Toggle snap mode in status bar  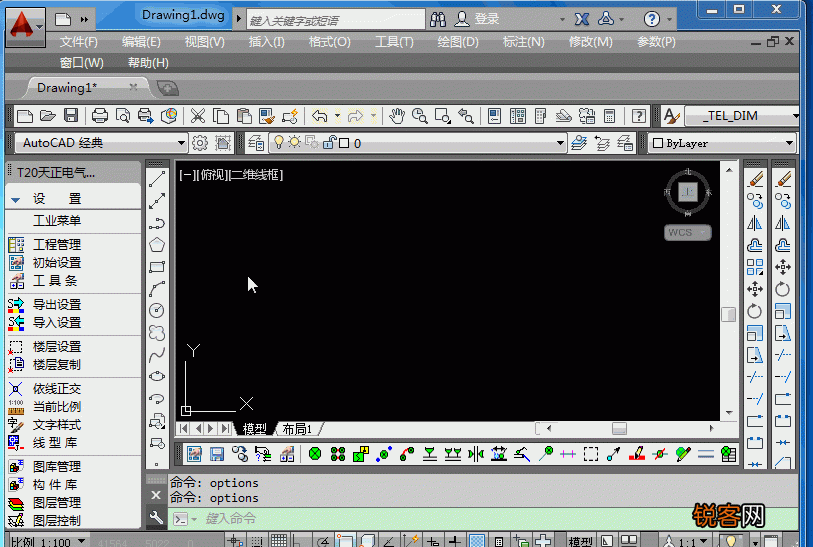coord(257,541)
